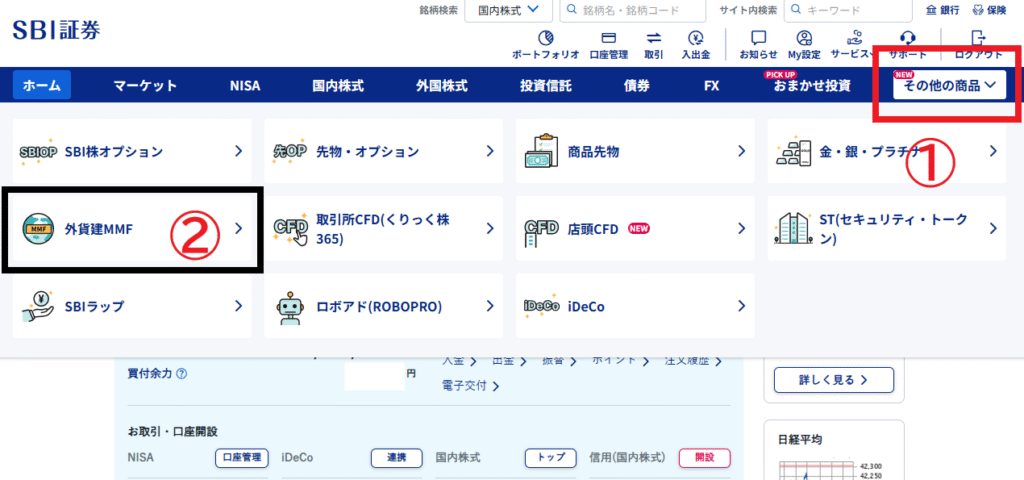Screen dimensions: 1024x480
Task: Click chevron on iDeCo menu row
Action: [x=742, y=306]
